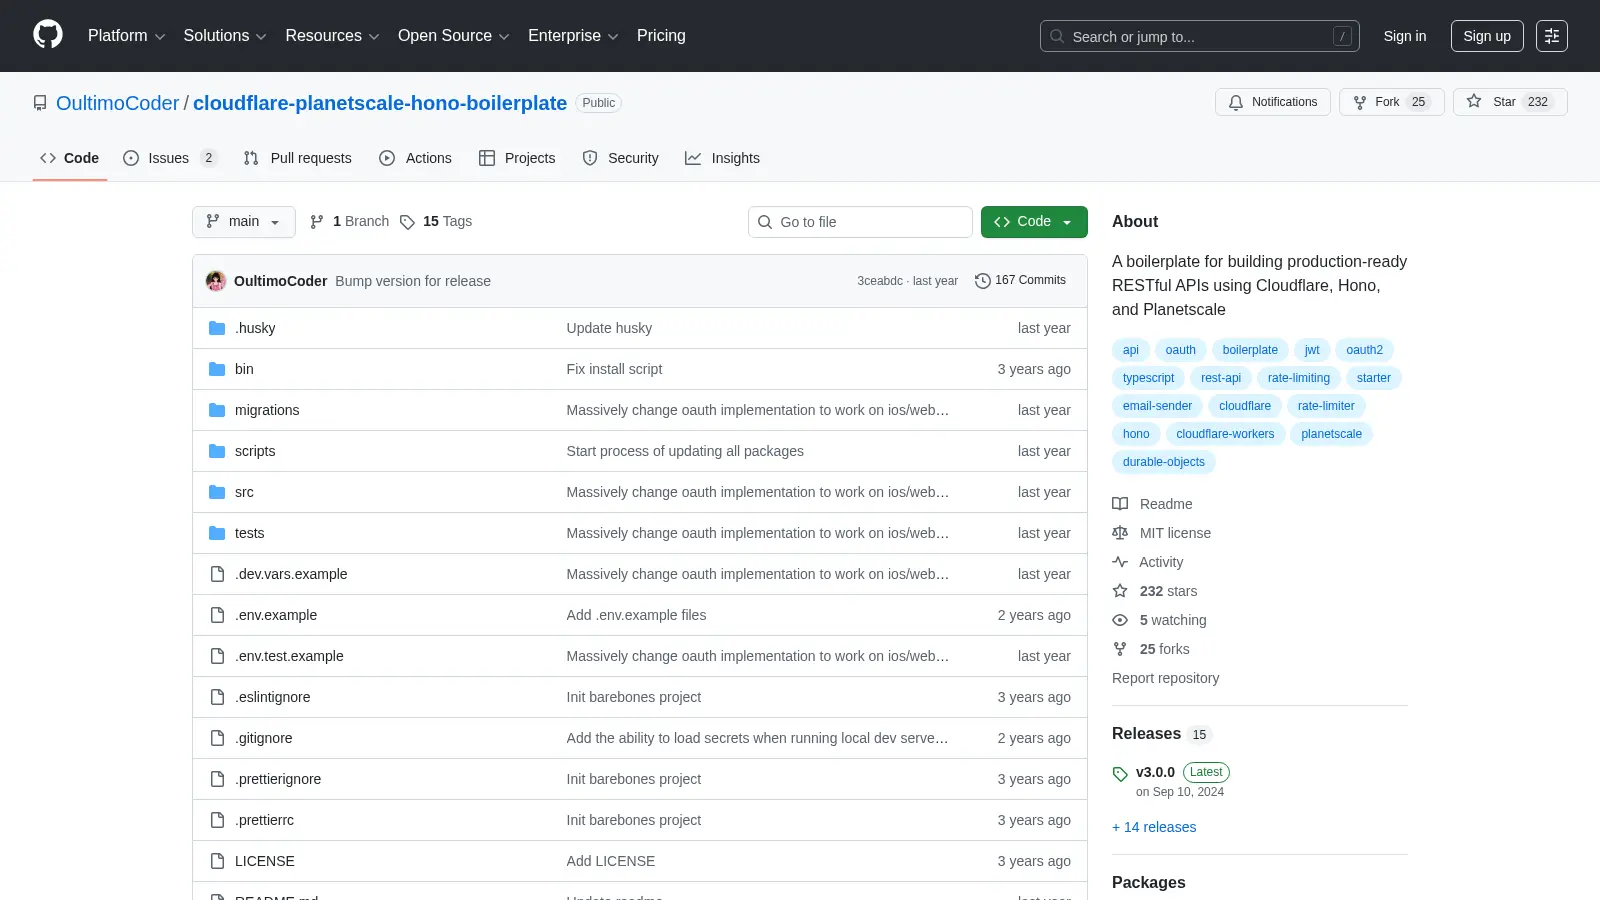Switch to the Issues tab
Screen dimensions: 1600x900
click(x=170, y=158)
